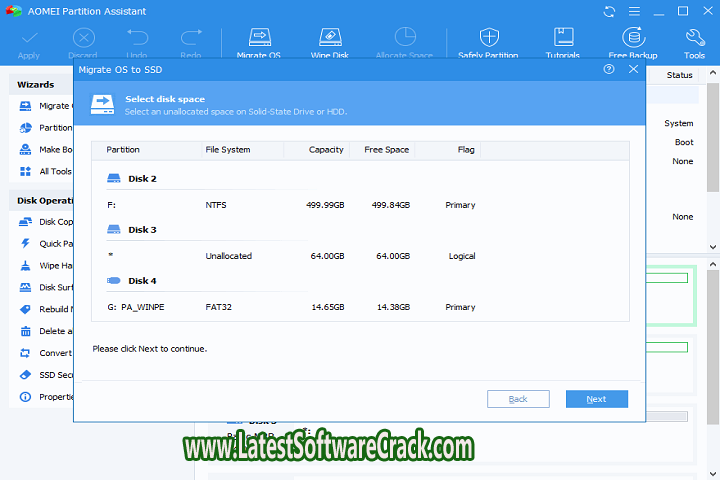
Task: Click the File System column header
Action: pos(242,150)
